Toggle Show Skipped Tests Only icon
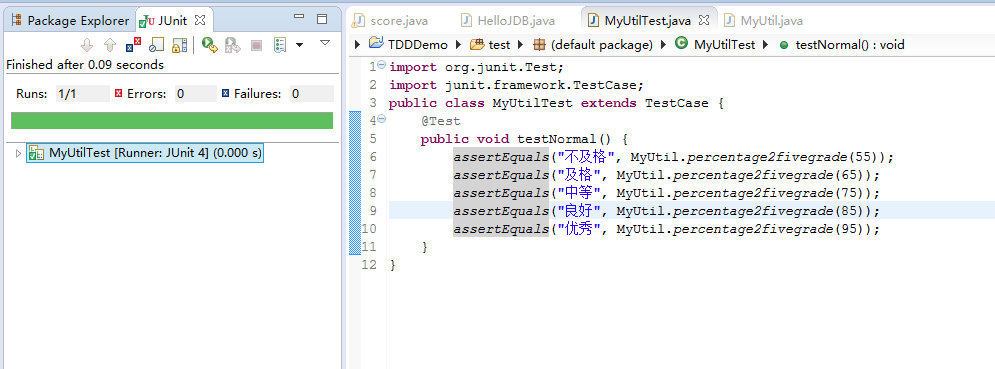 pos(156,45)
